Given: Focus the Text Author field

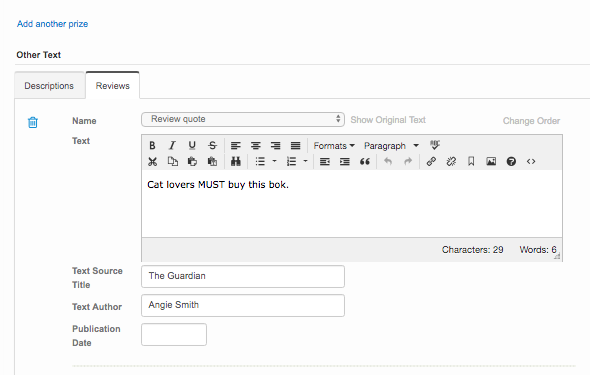Looking at the screenshot, I should 243,305.
